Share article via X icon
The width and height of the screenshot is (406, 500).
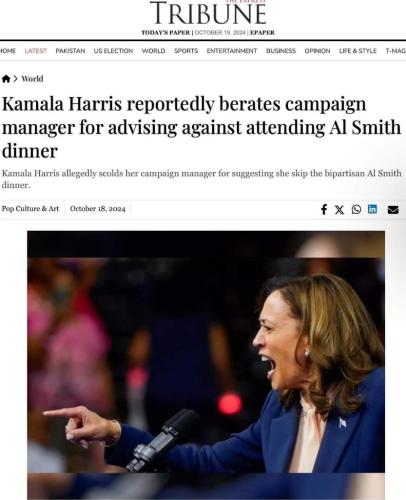[339, 209]
